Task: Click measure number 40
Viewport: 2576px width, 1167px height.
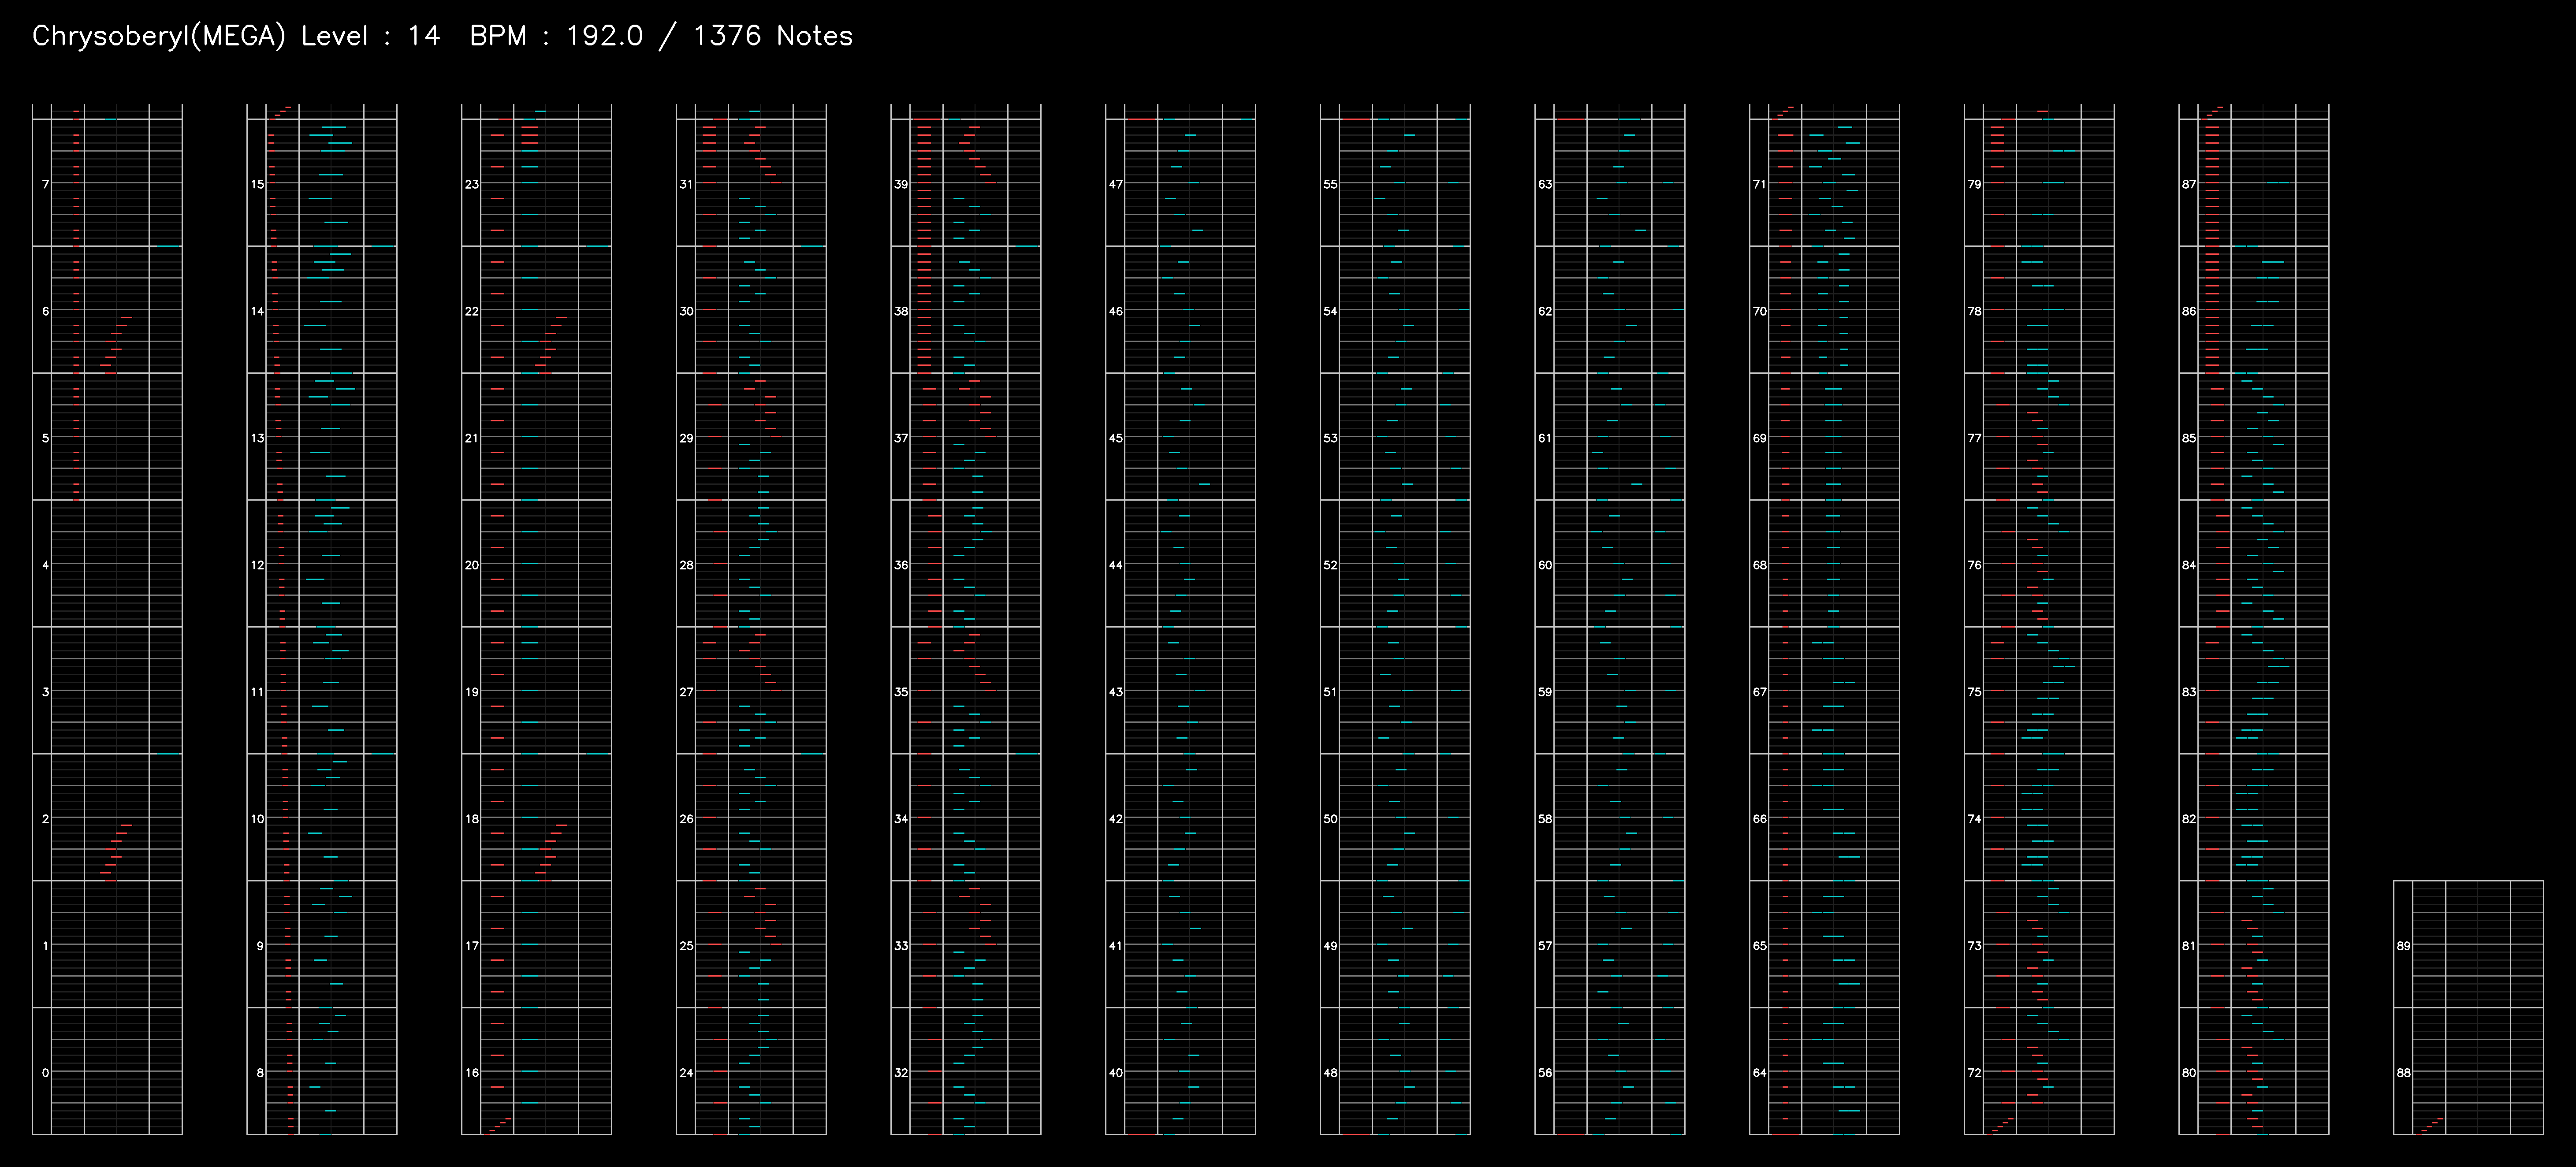Action: click(1116, 1073)
